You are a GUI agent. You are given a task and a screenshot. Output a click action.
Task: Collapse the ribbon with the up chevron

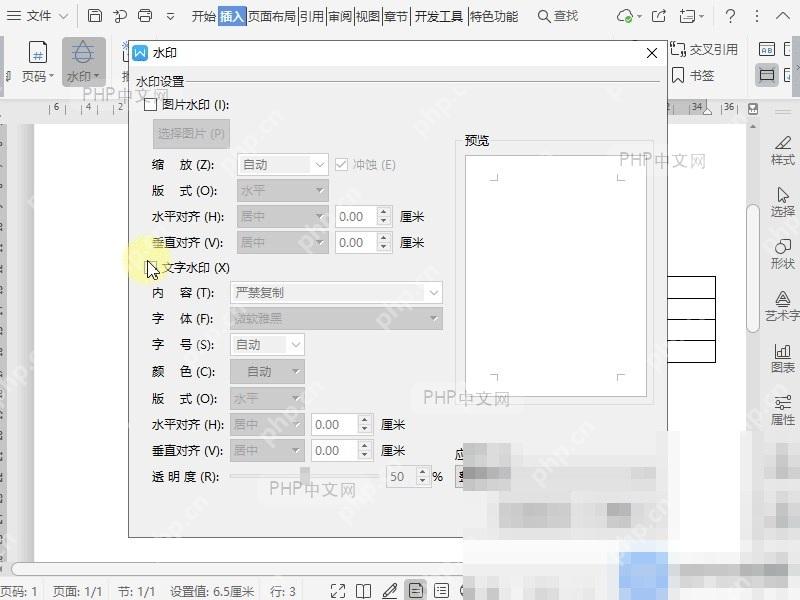783,16
